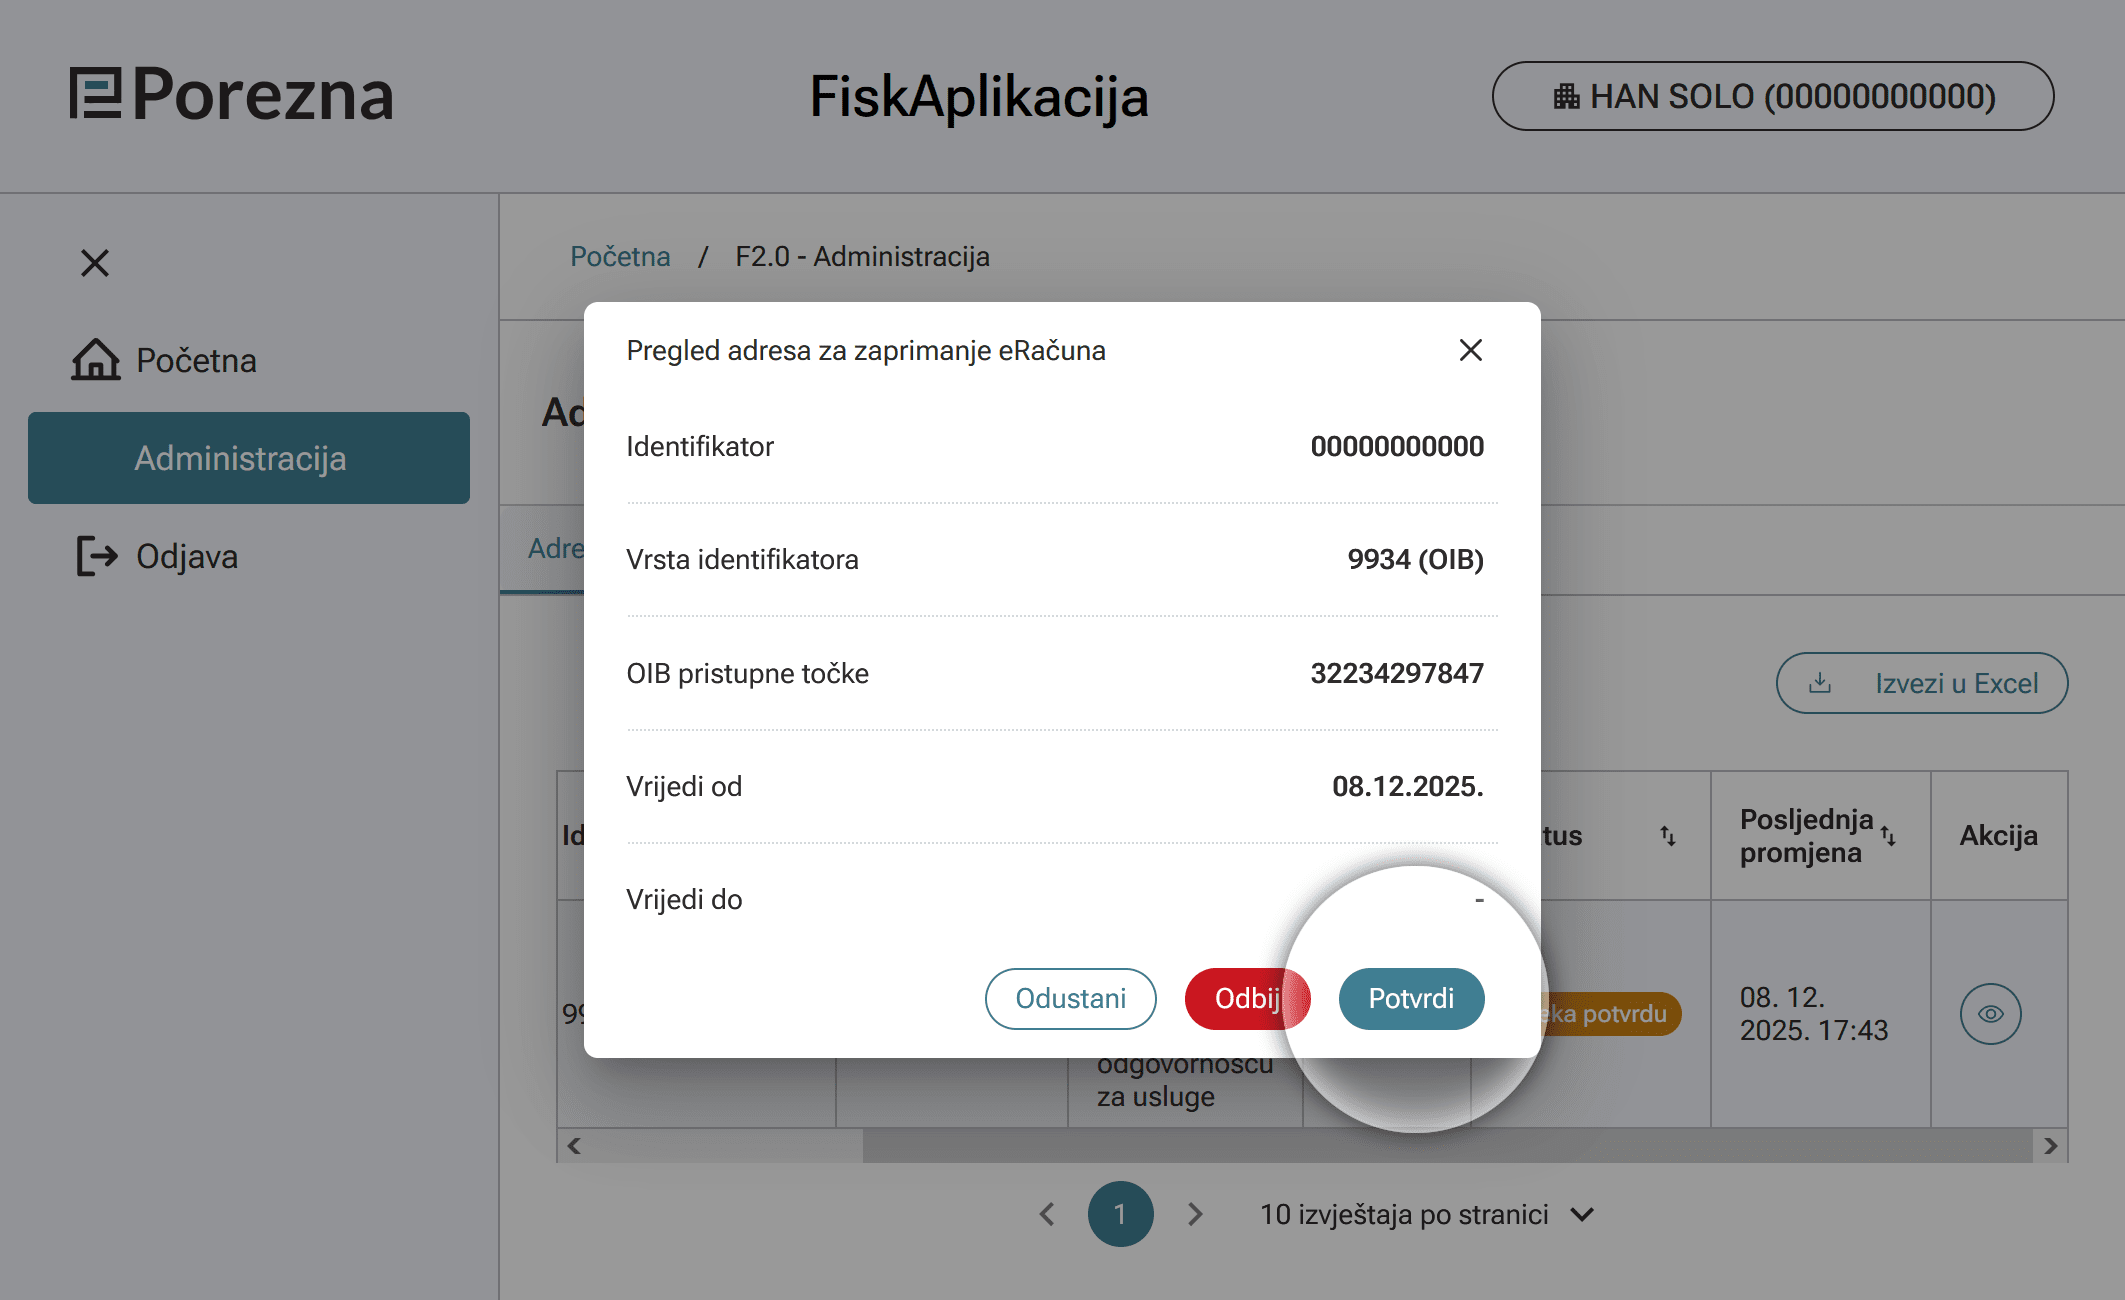Select the Odjava menu entry
Viewport: 2125px width, 1300px height.
[187, 556]
